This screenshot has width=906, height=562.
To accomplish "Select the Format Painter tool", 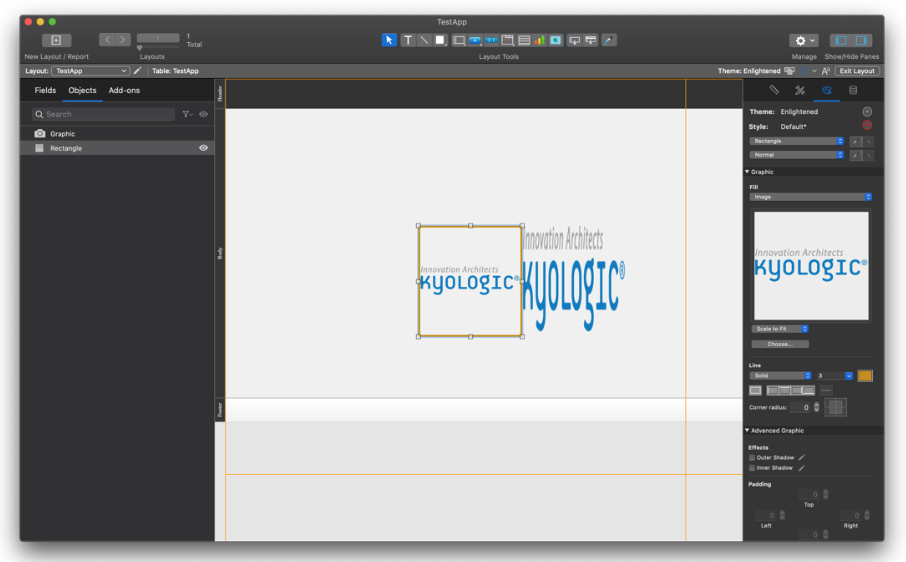I will [609, 40].
